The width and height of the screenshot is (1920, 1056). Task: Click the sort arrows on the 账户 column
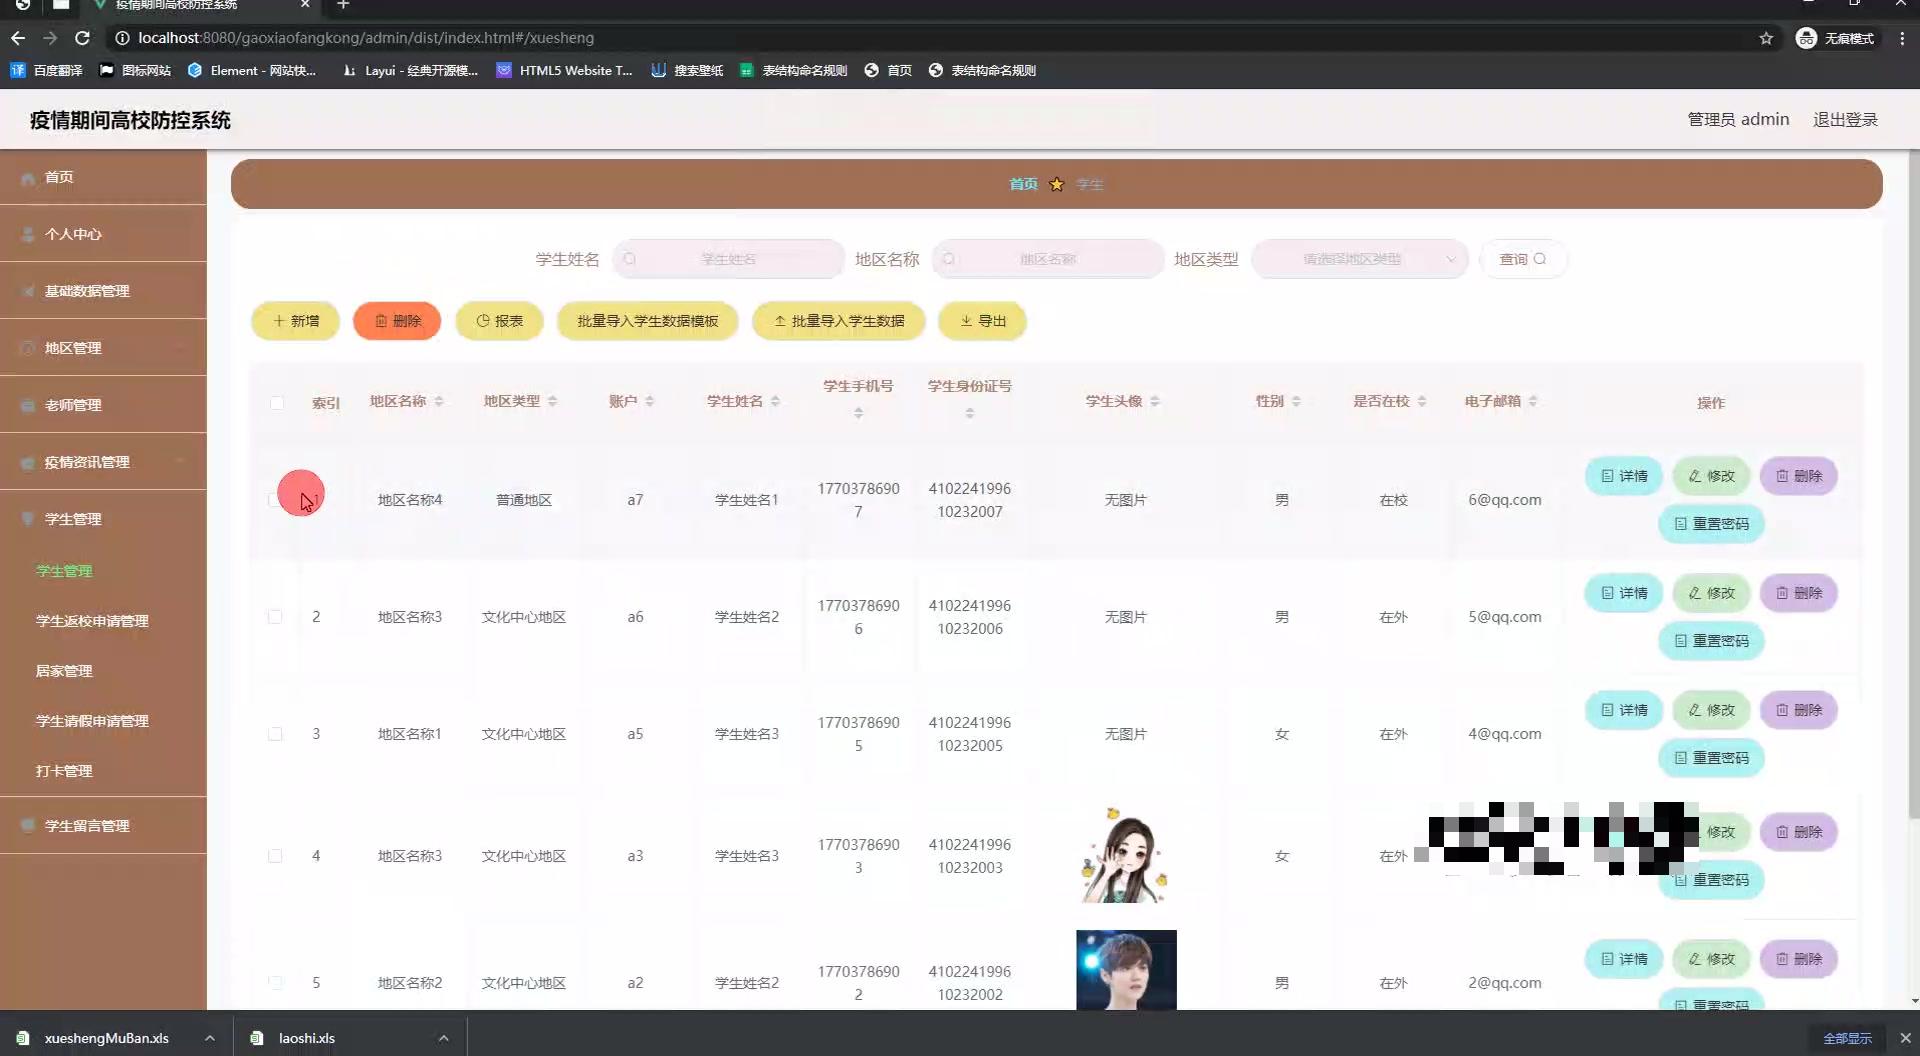pyautogui.click(x=652, y=401)
